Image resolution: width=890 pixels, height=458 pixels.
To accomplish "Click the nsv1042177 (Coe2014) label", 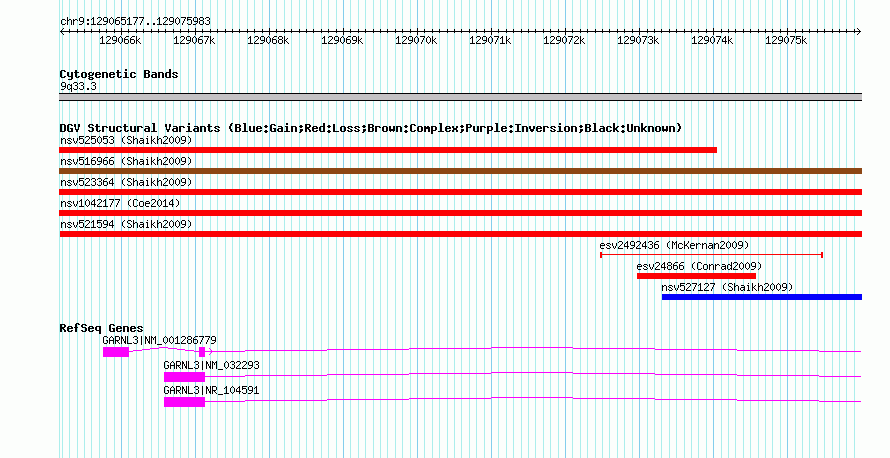I will (x=120, y=203).
